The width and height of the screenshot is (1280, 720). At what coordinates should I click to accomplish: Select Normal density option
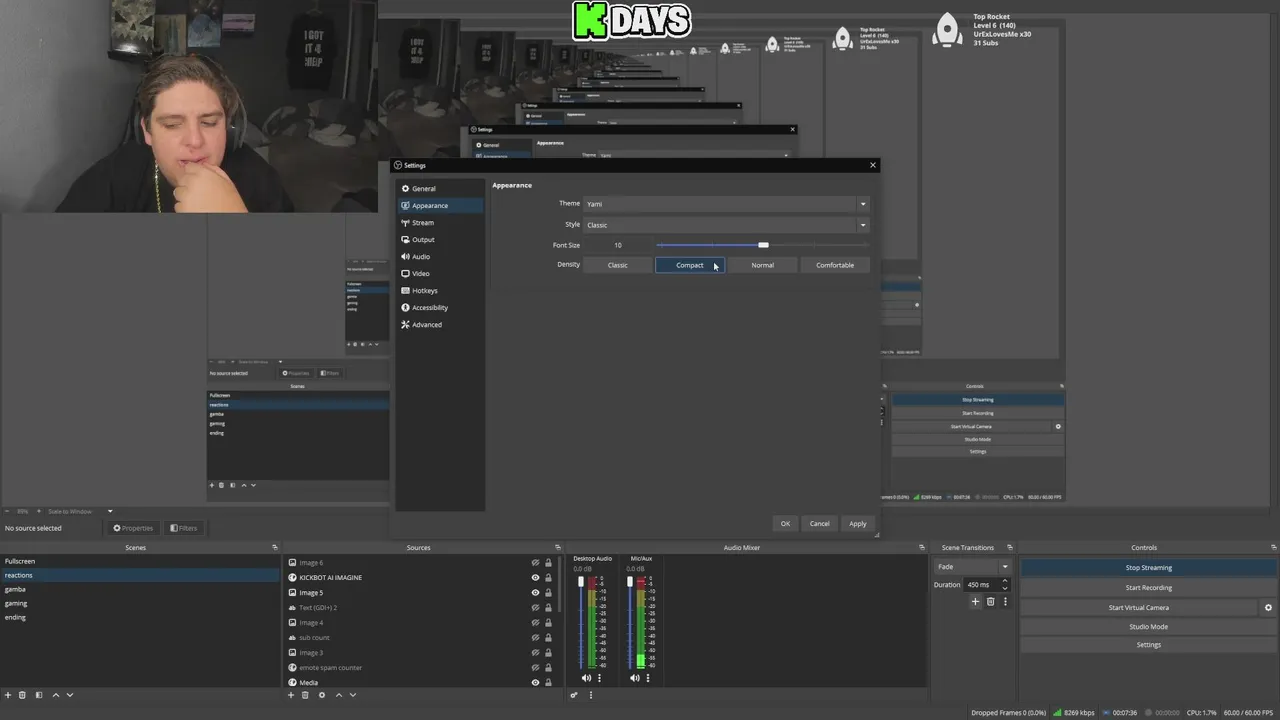pos(762,265)
